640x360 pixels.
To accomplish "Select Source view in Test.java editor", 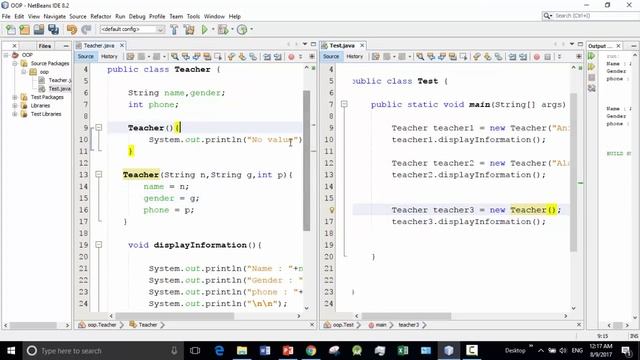I will 331,57.
